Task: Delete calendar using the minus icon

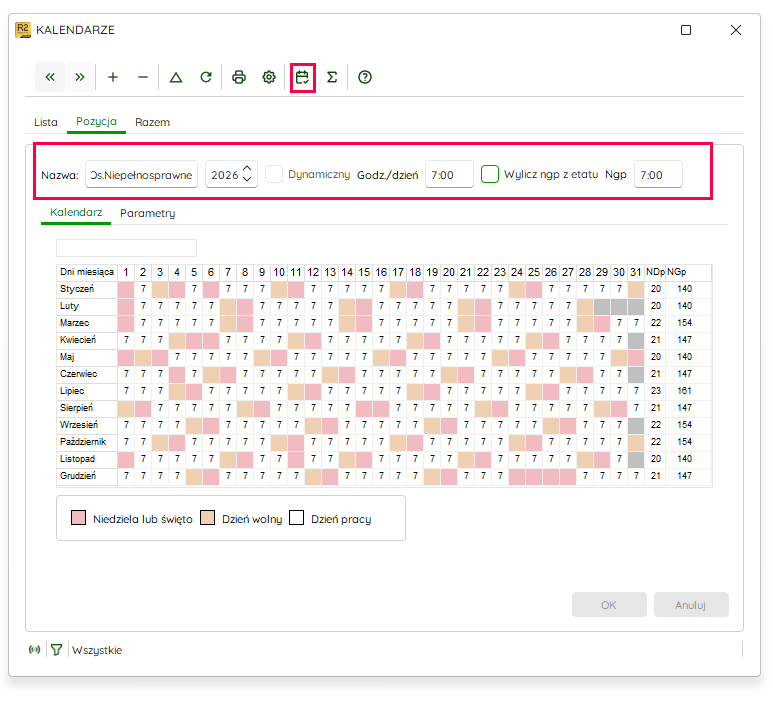Action: [143, 77]
